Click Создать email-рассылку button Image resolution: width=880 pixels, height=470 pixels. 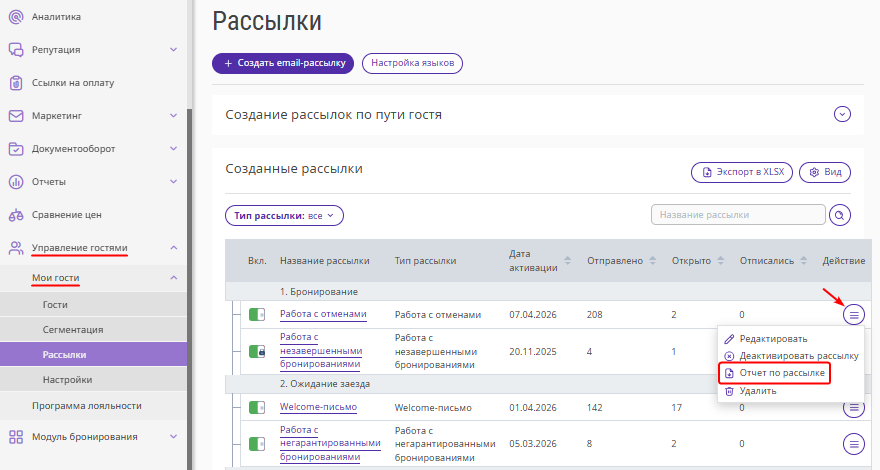(283, 63)
